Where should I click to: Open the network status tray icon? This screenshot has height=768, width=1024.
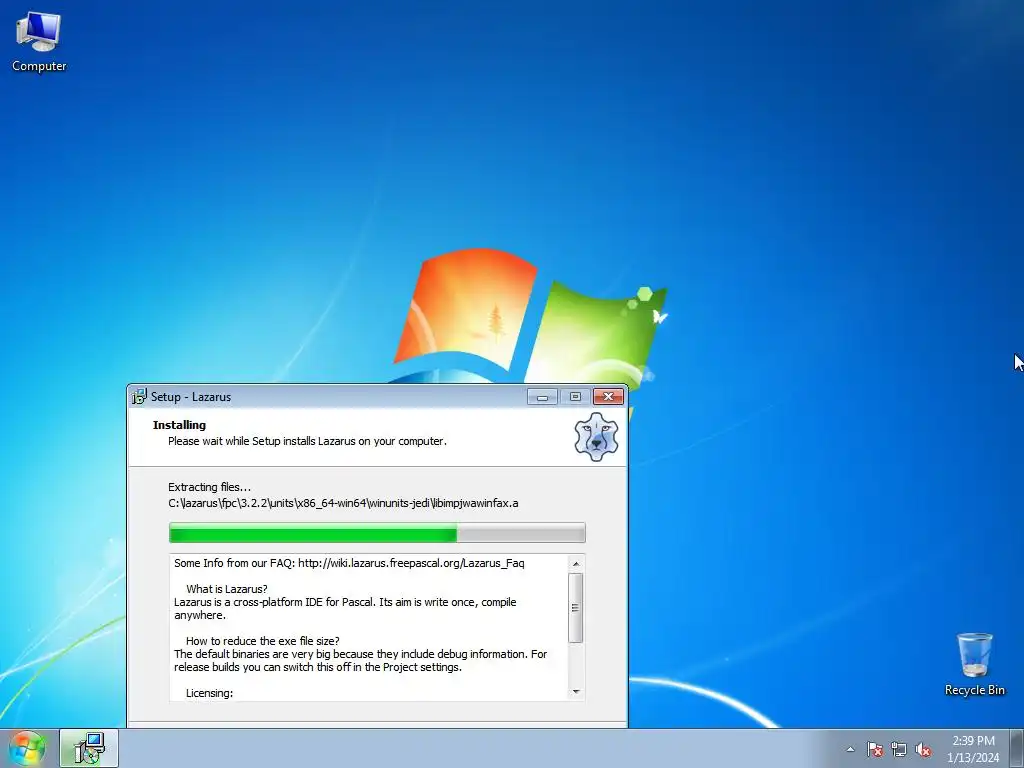(x=899, y=749)
